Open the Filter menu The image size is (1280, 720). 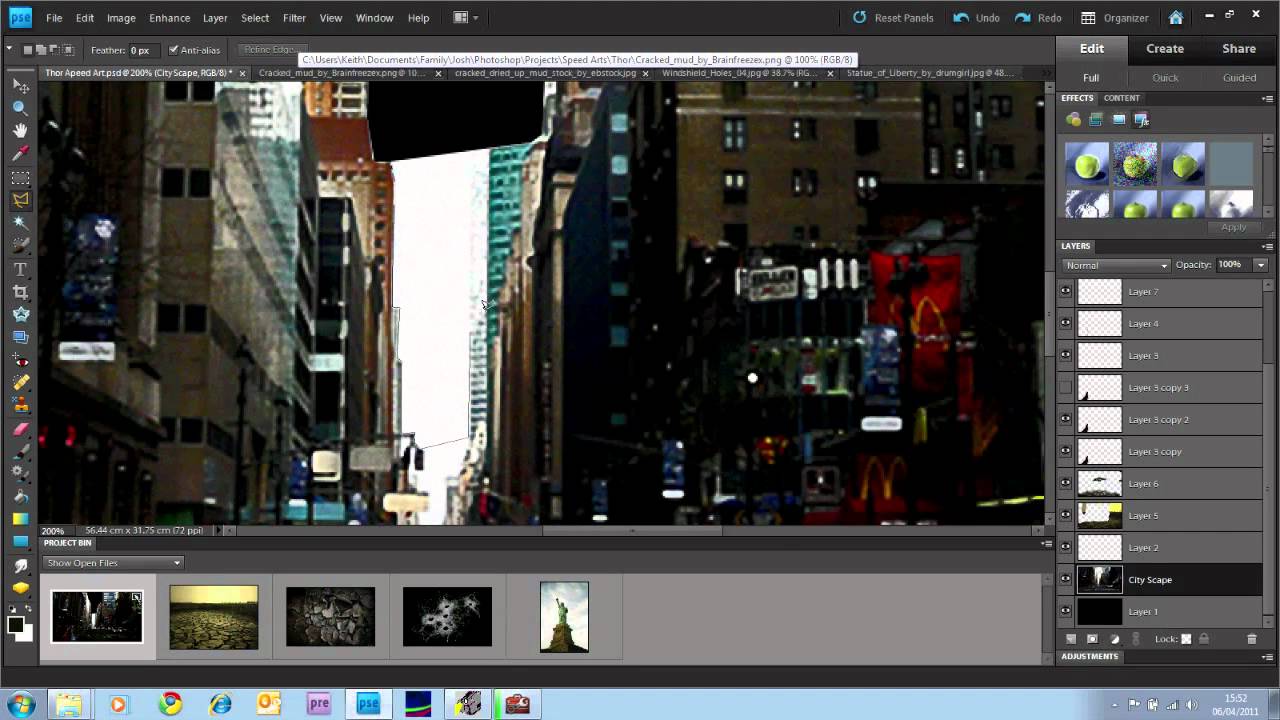pyautogui.click(x=294, y=18)
